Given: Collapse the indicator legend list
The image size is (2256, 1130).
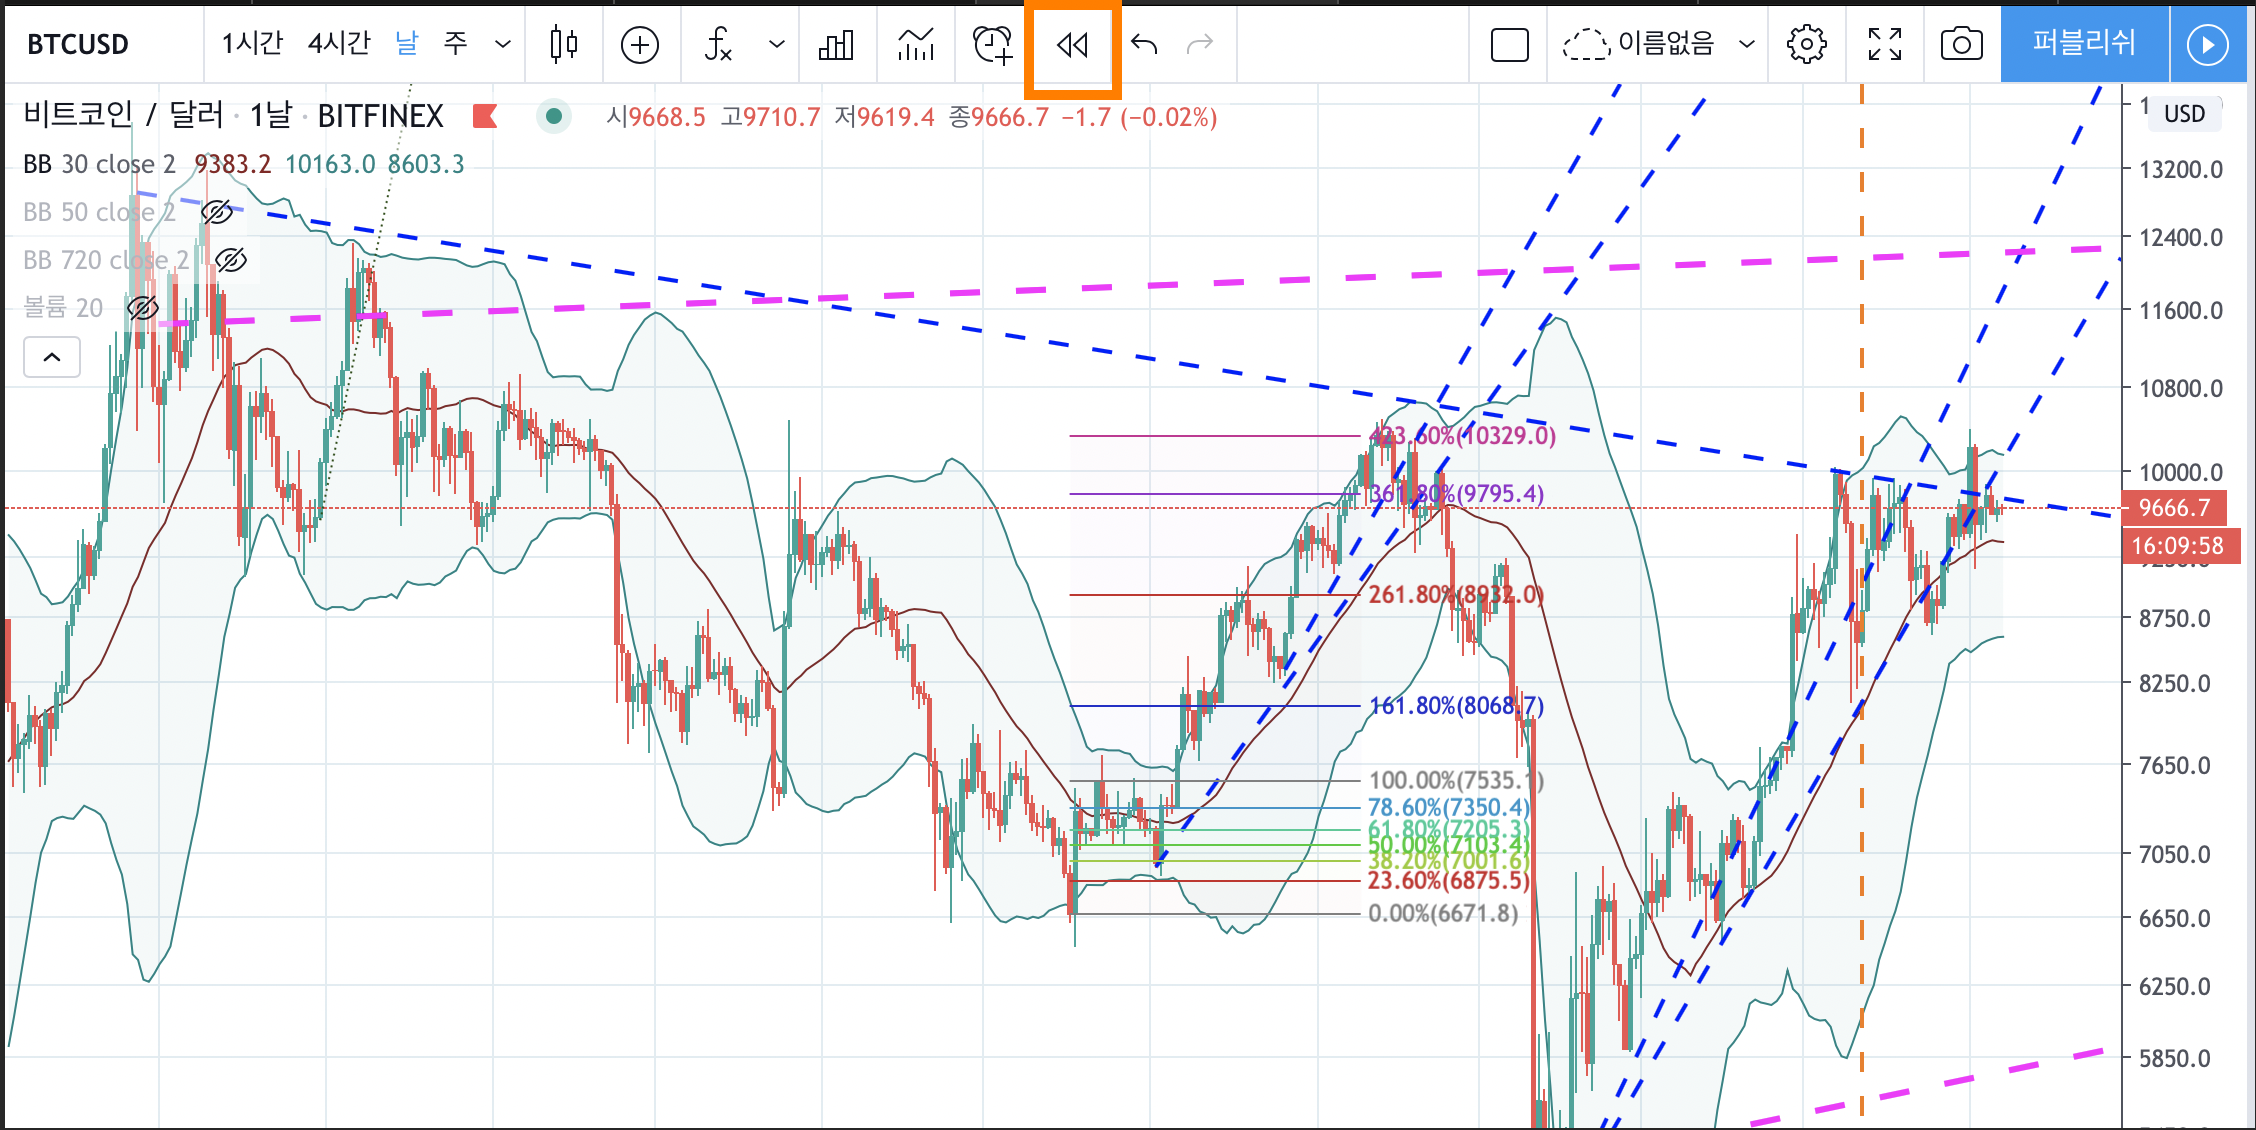Looking at the screenshot, I should [52, 357].
